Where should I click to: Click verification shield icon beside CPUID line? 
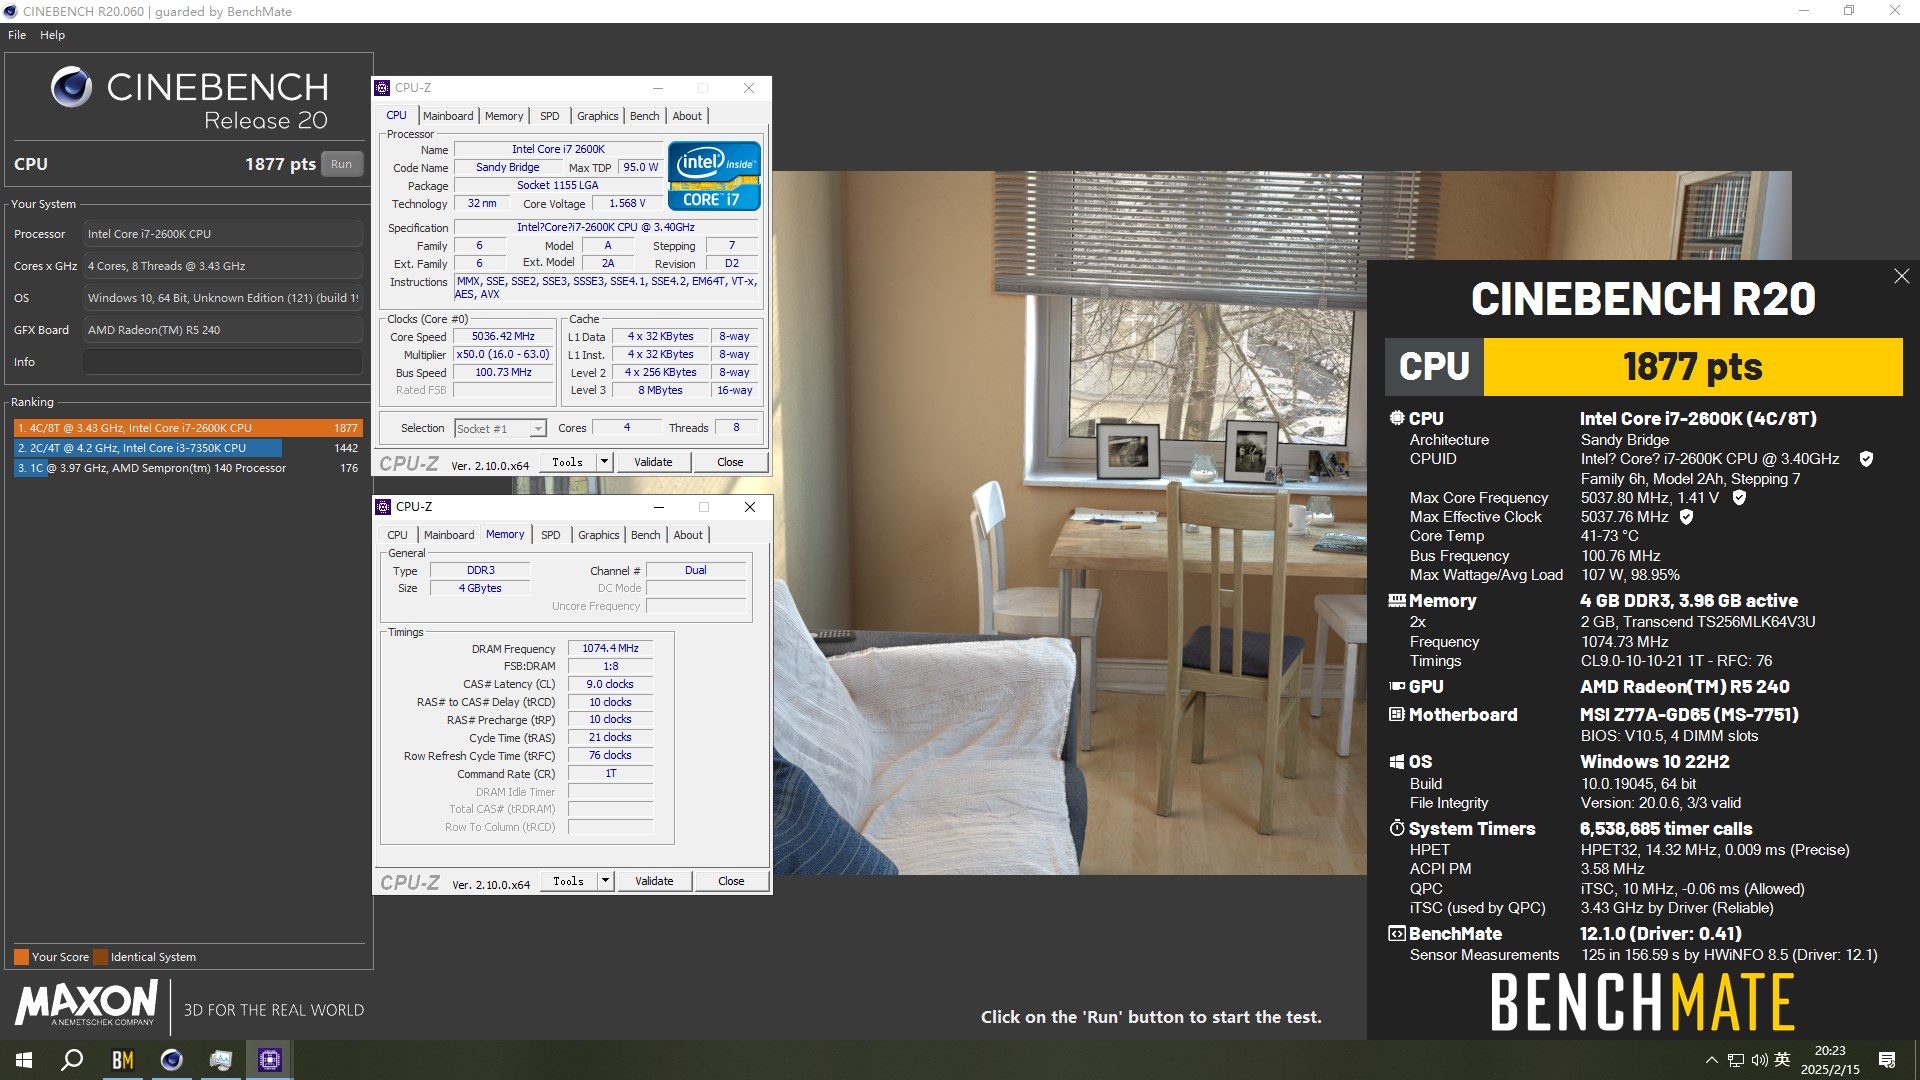[x=1866, y=459]
